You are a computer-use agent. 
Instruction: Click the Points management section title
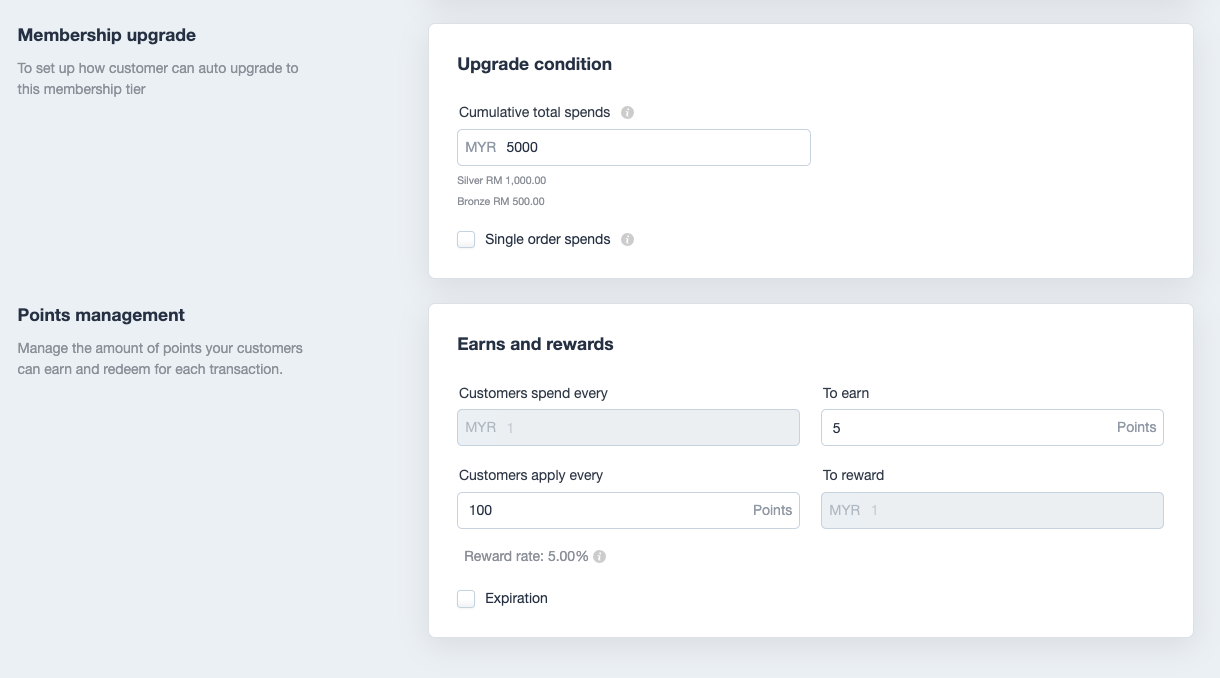coord(101,315)
